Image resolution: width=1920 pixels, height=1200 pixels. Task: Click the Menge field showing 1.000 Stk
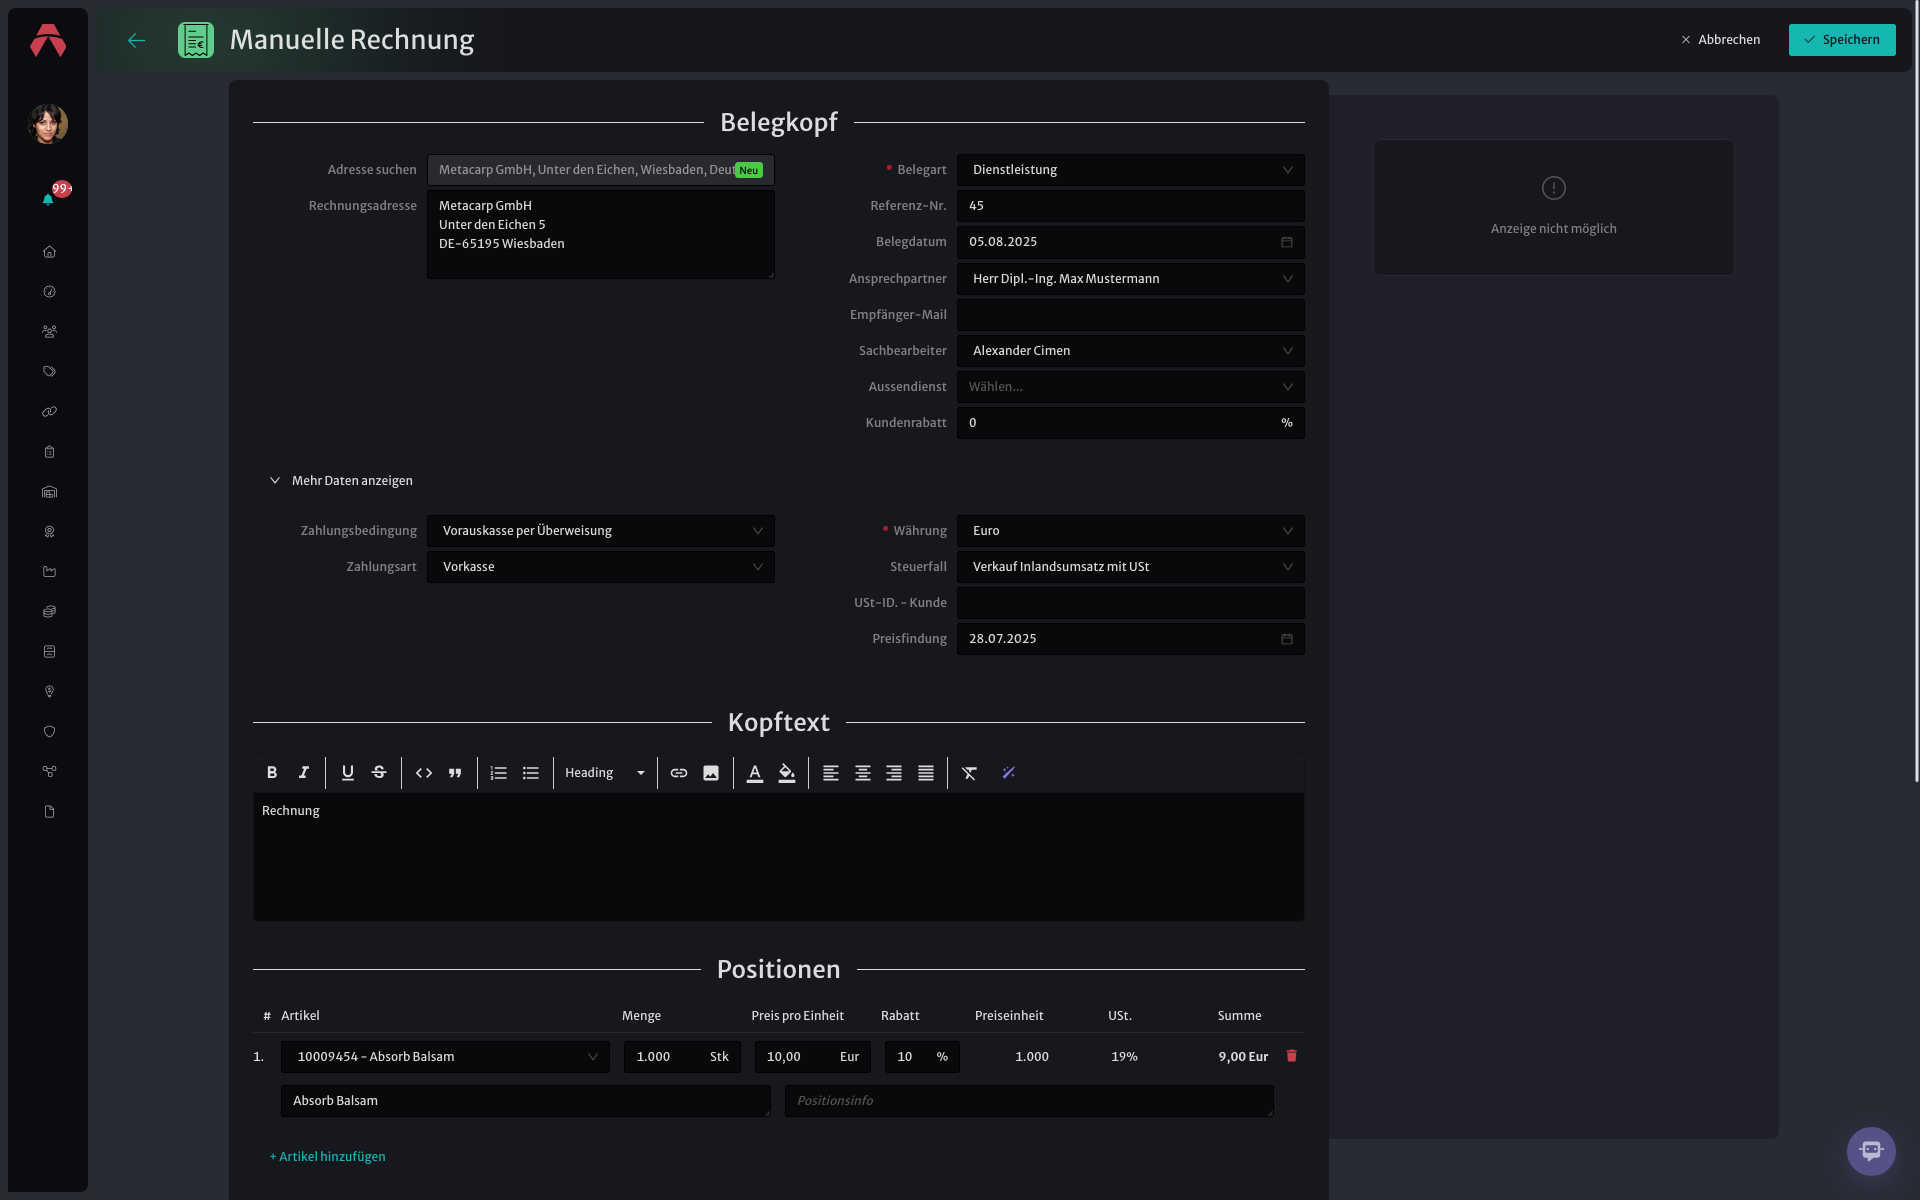click(682, 1057)
